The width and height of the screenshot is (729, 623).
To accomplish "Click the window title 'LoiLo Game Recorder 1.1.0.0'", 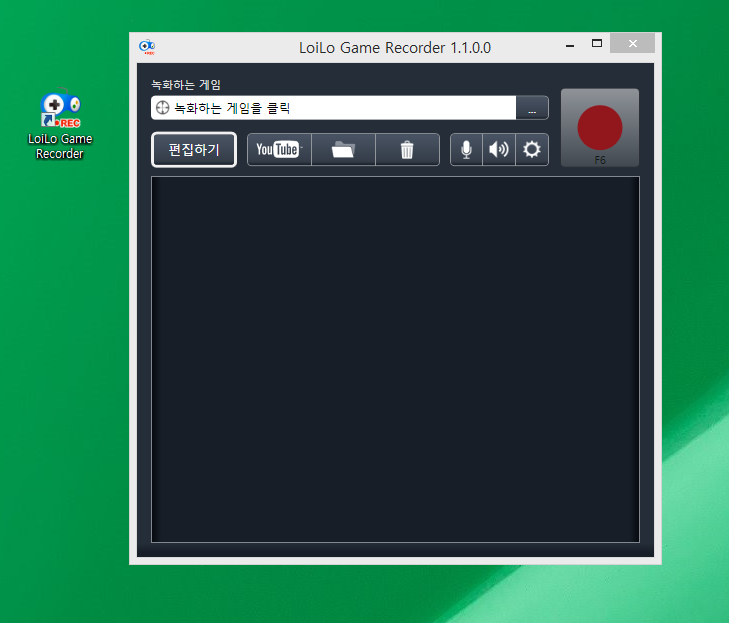I will (x=395, y=48).
